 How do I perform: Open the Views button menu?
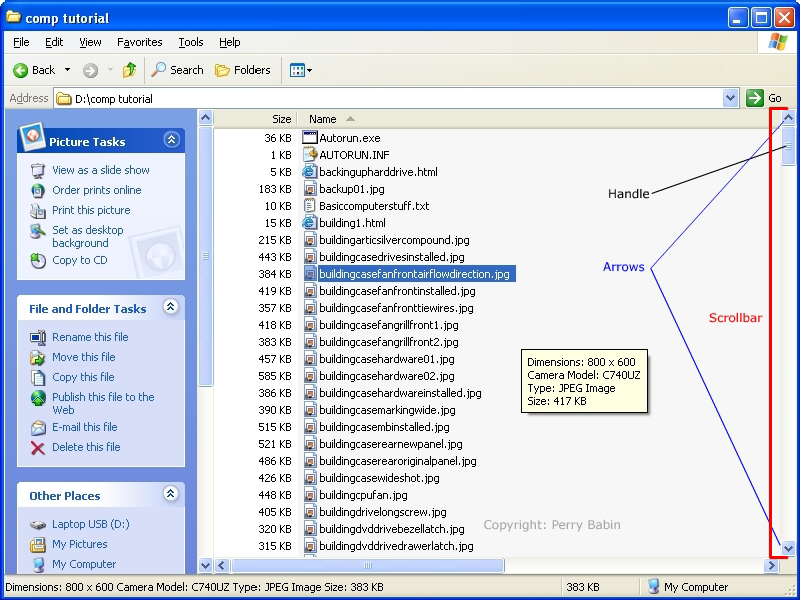click(x=301, y=70)
